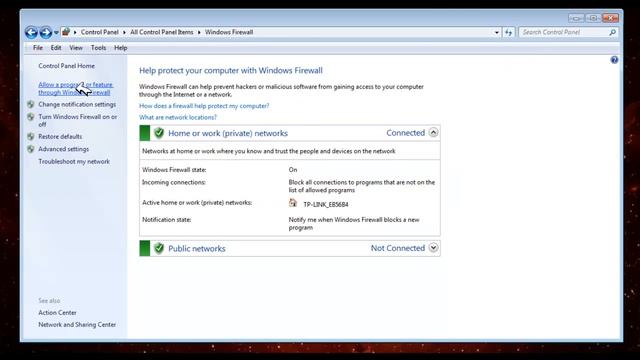The height and width of the screenshot is (360, 640).
Task: Click shield icon beside Change notification settings
Action: click(x=31, y=104)
